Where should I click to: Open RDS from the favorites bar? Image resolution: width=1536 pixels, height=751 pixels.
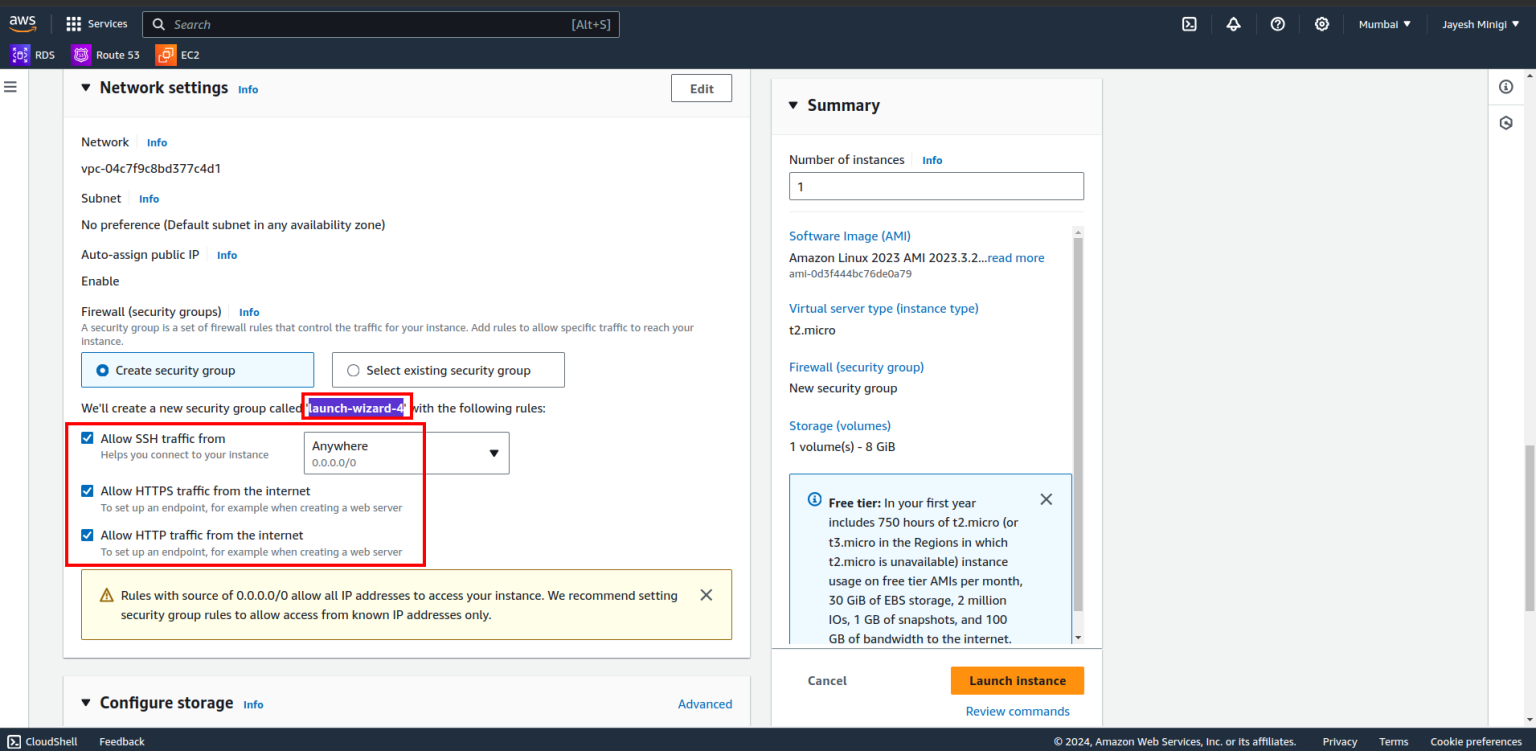tap(33, 54)
